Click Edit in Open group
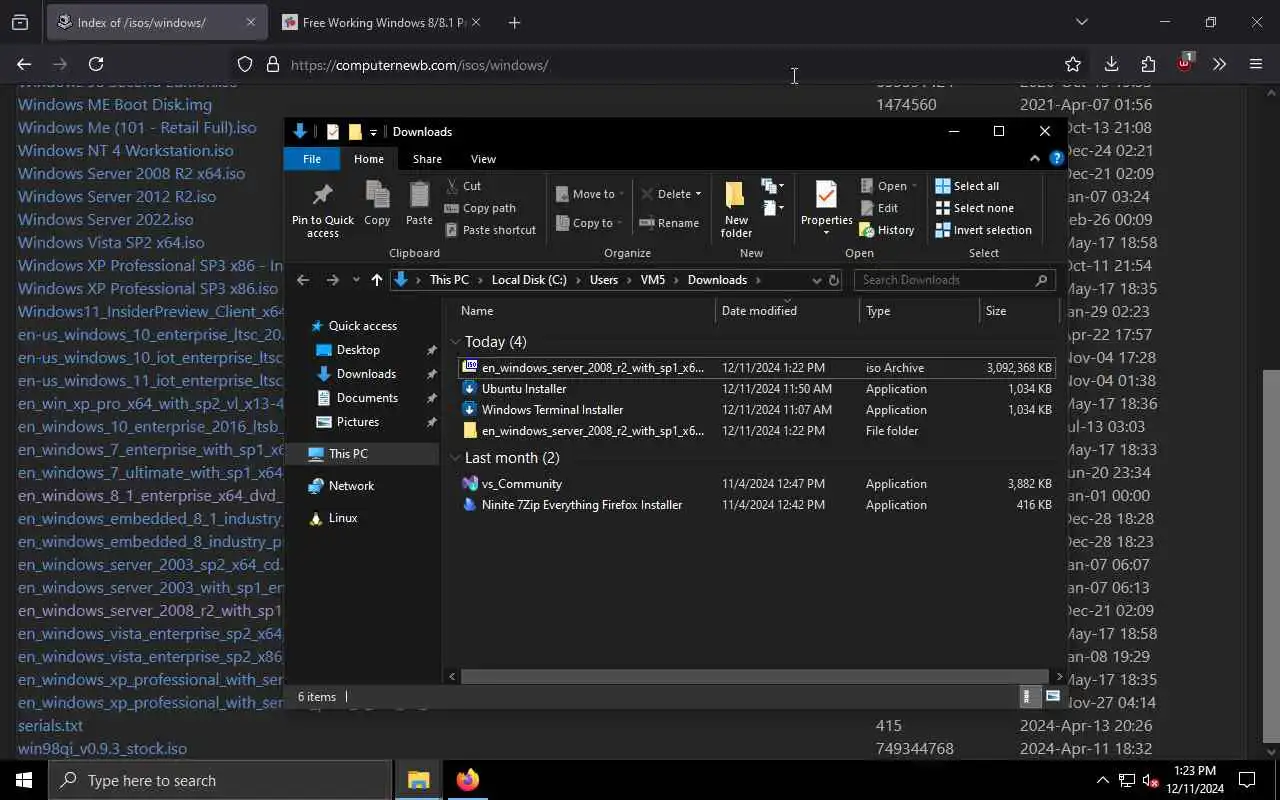1280x800 pixels. pyautogui.click(x=879, y=208)
